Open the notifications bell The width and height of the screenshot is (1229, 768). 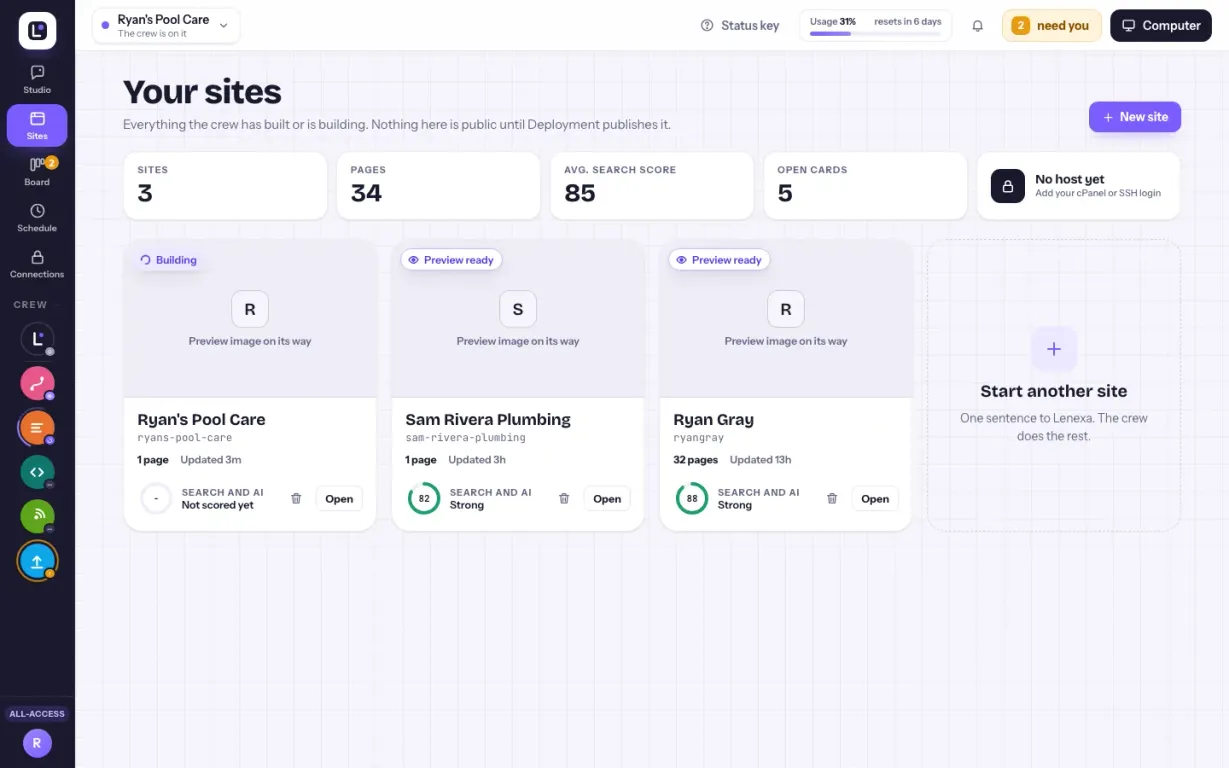pyautogui.click(x=978, y=26)
